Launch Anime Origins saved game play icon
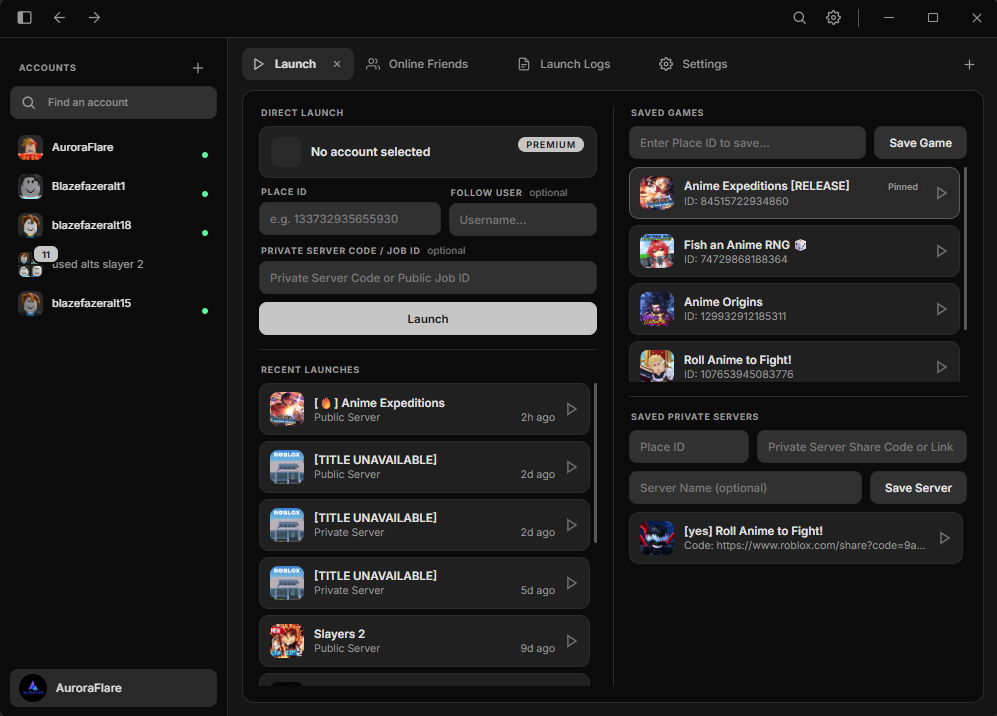Screen dimensions: 997x716 pyautogui.click(x=942, y=309)
